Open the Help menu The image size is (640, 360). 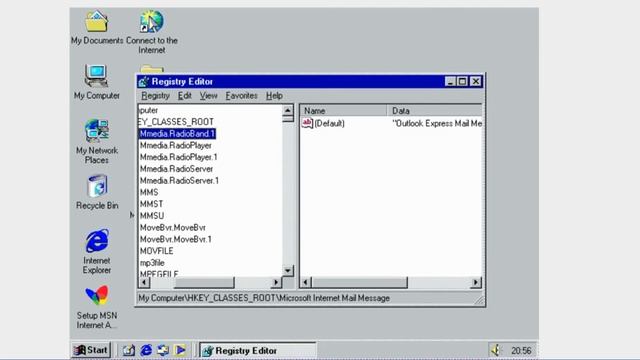[274, 96]
